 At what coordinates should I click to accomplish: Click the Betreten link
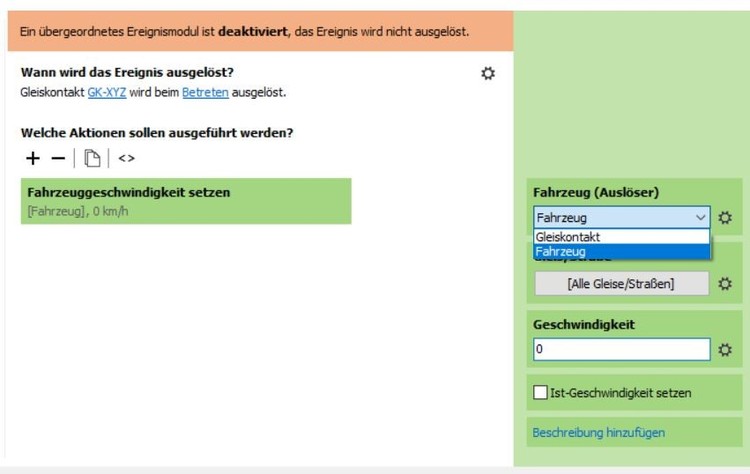click(205, 92)
